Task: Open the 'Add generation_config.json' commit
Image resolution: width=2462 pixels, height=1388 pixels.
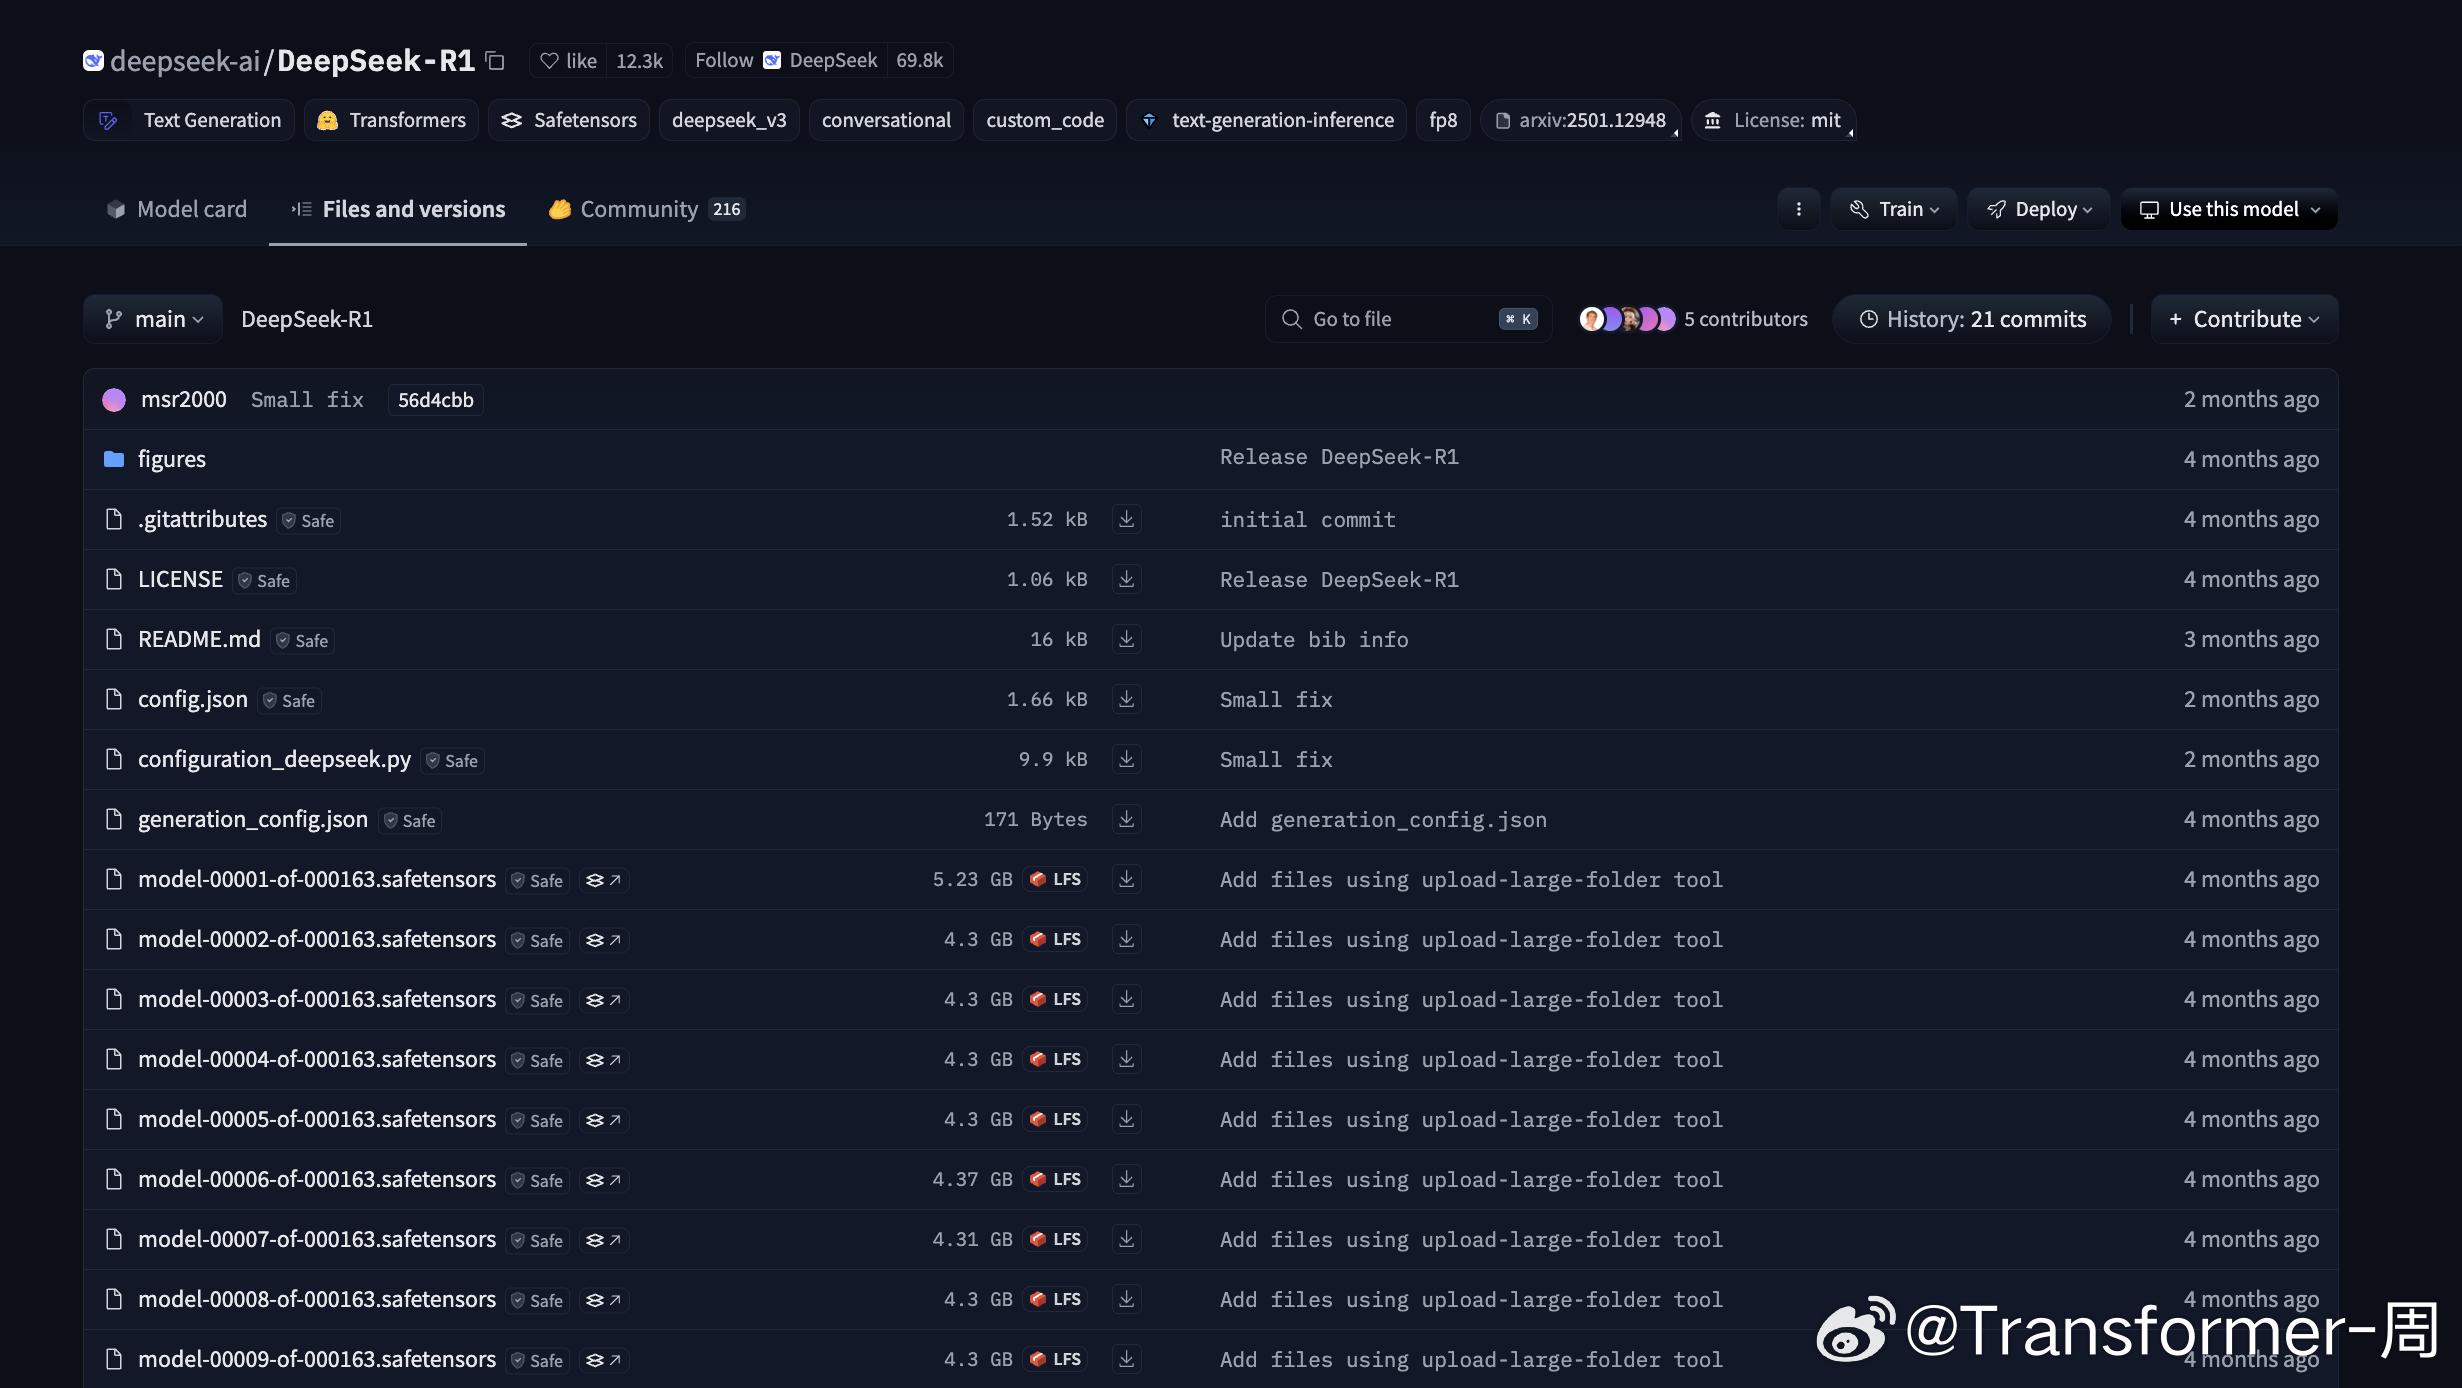Action: 1383,820
